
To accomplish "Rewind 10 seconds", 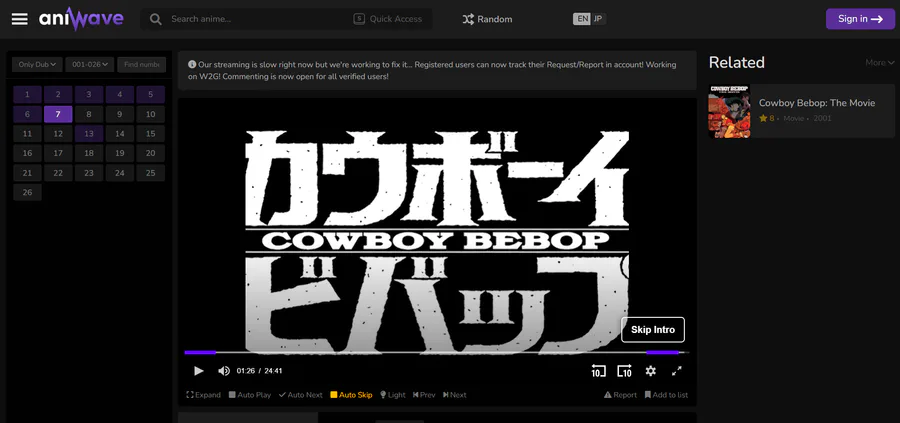I will coord(598,371).
